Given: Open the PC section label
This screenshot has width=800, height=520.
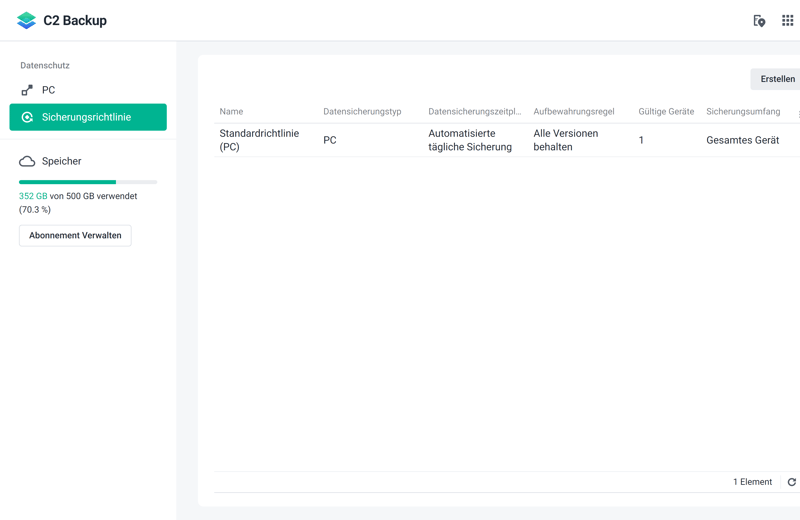Looking at the screenshot, I should tap(48, 90).
